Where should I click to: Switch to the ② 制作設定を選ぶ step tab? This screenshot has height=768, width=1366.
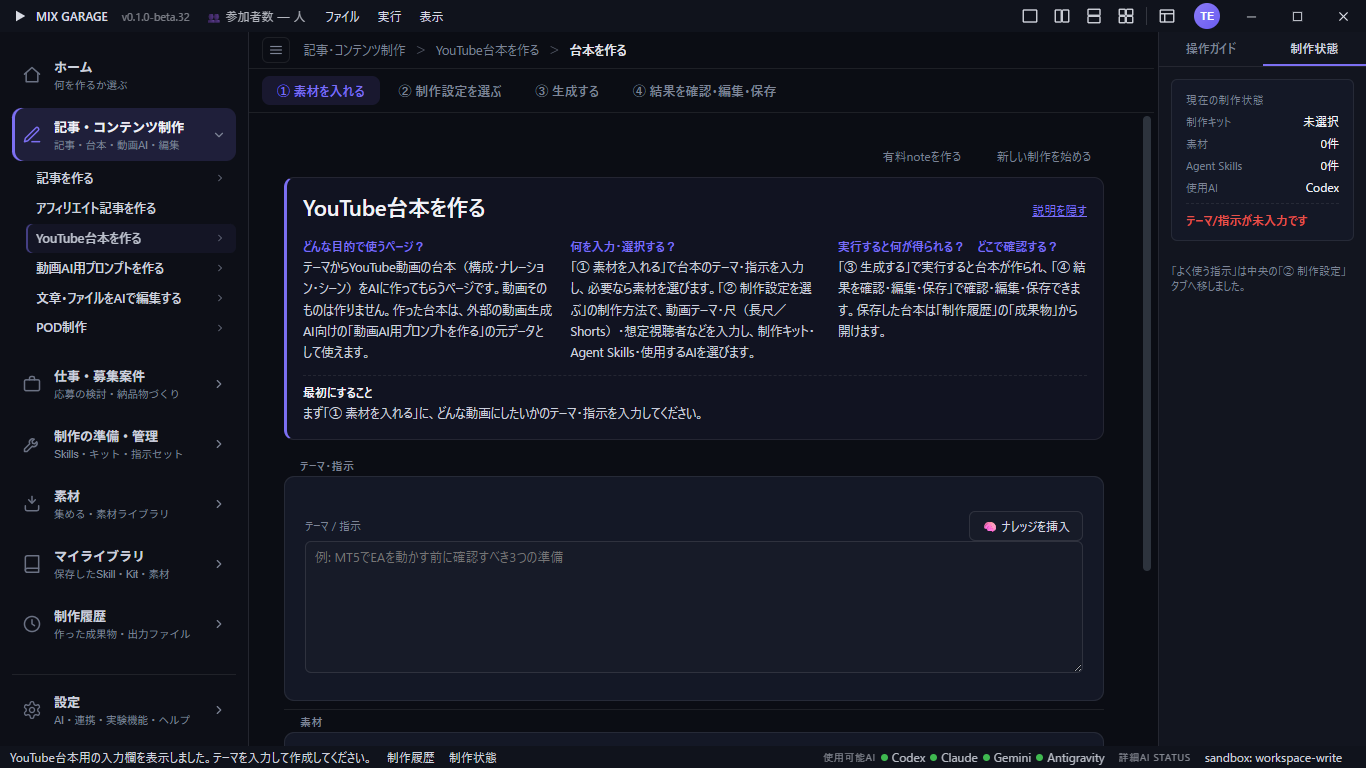tap(450, 91)
